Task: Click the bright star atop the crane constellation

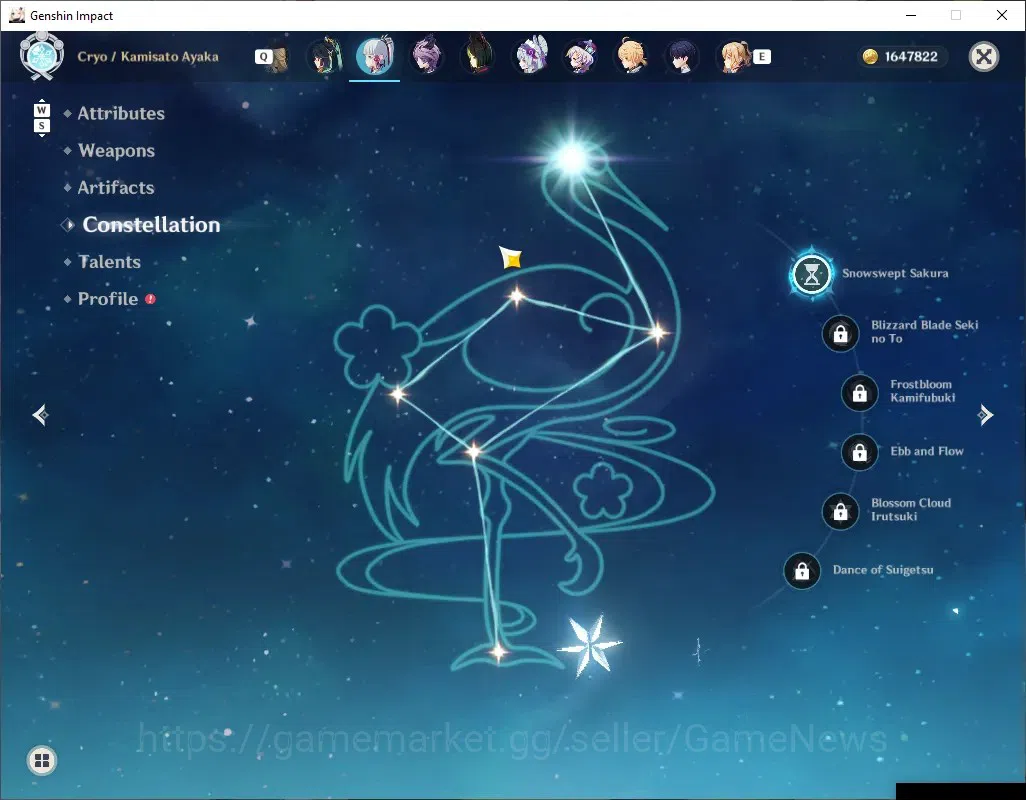Action: [x=573, y=158]
